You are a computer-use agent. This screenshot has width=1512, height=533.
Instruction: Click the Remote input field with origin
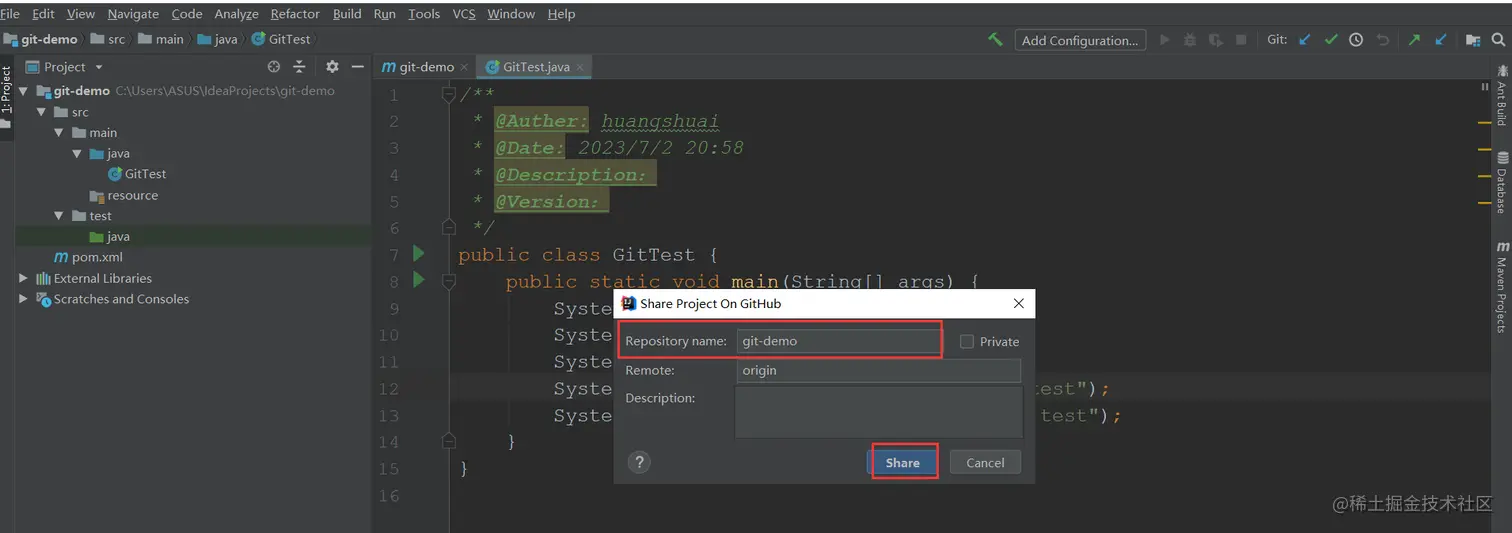878,370
